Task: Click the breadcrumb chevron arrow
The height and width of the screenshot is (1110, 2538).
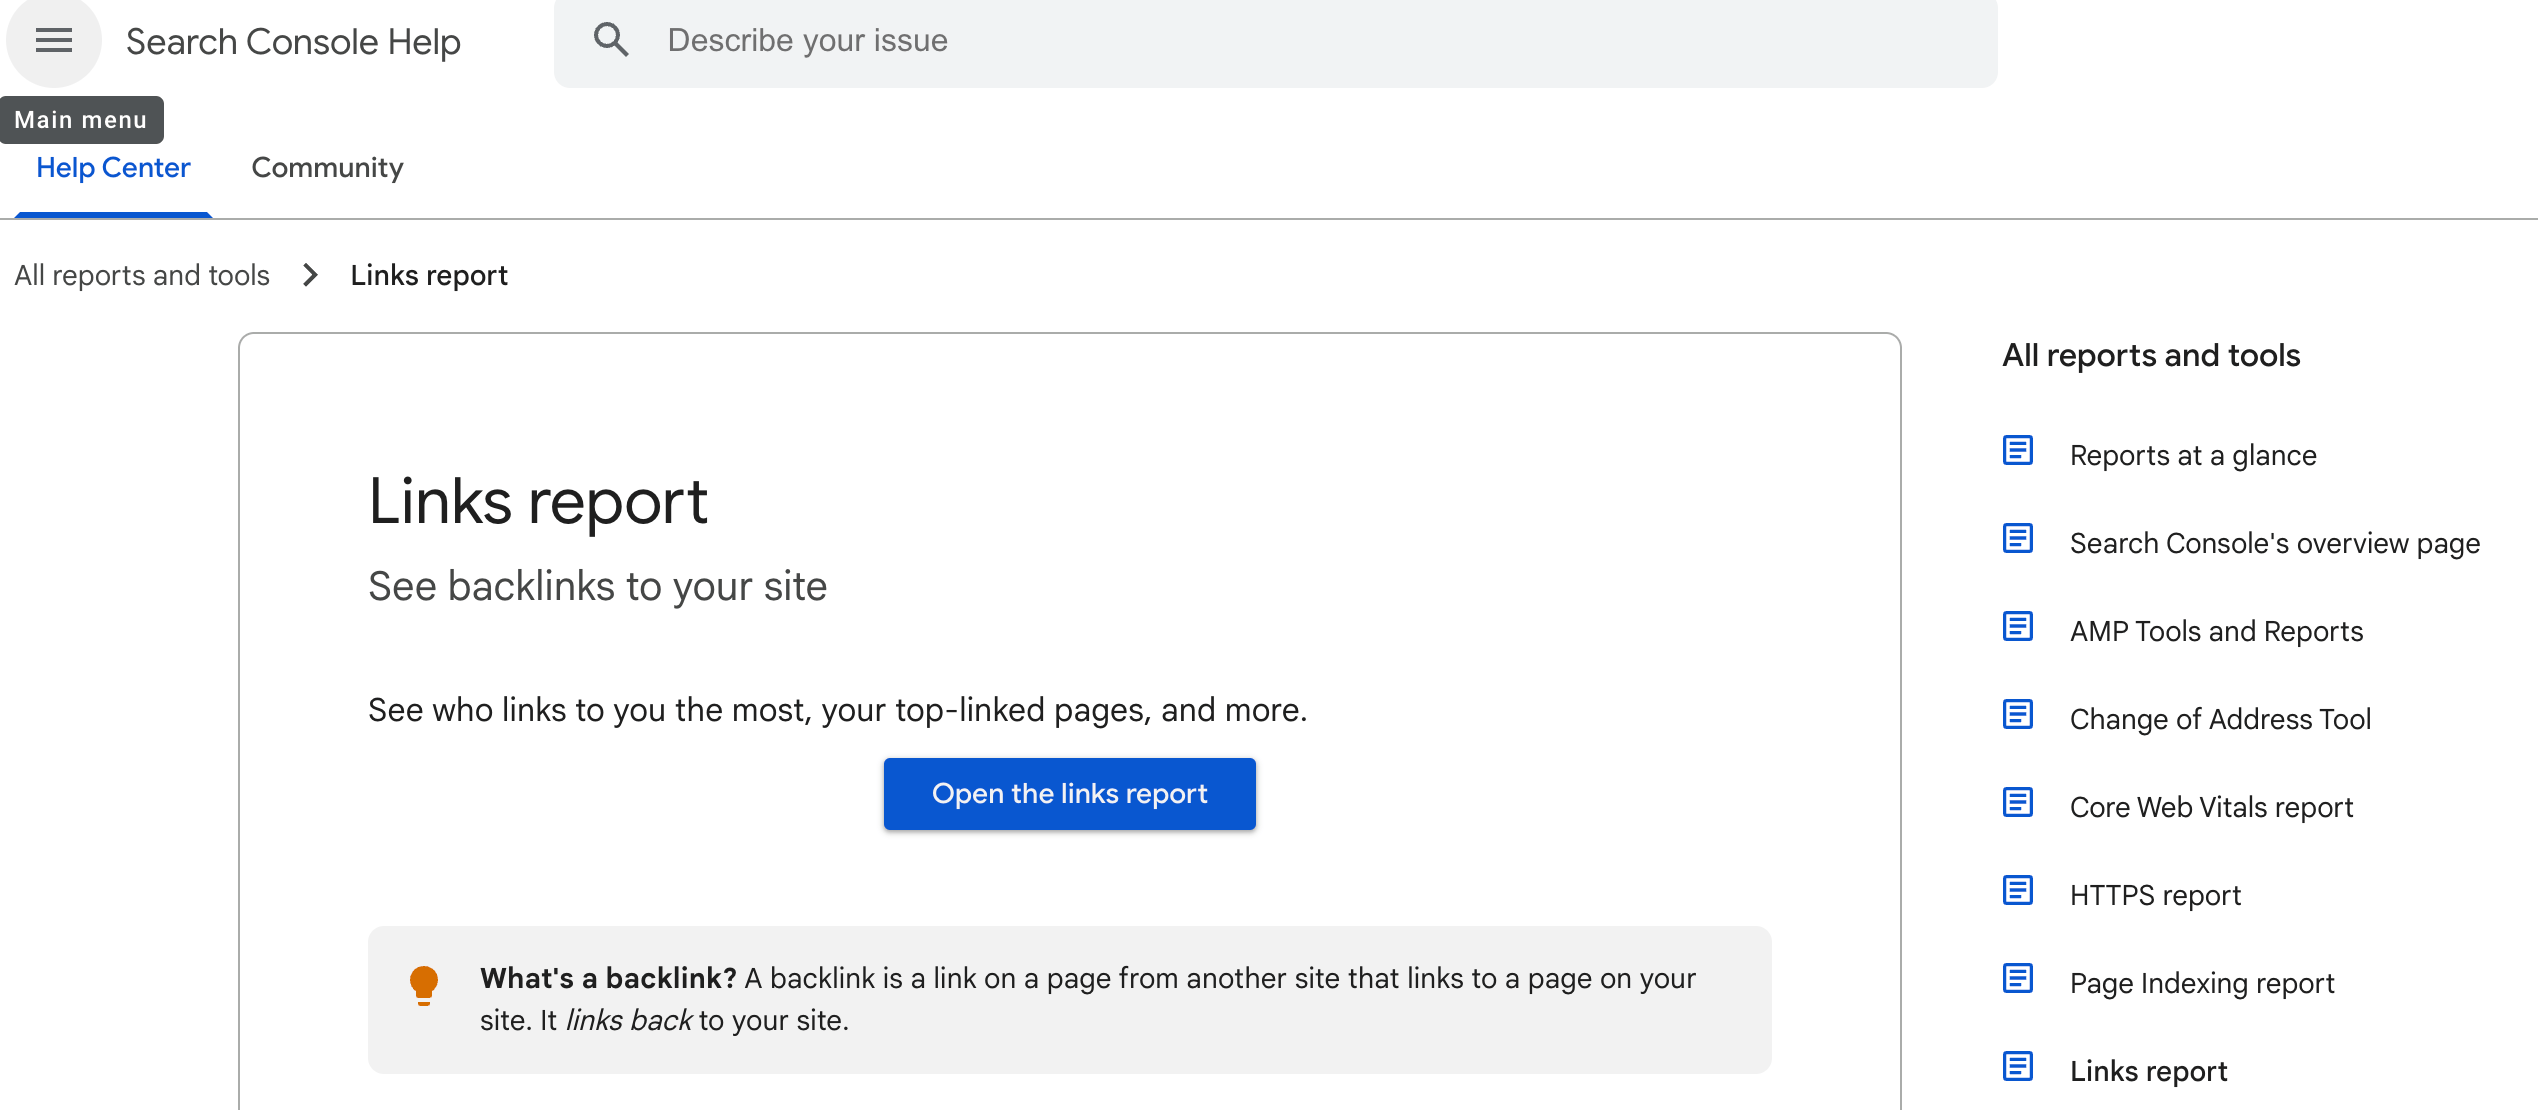Action: click(x=310, y=275)
